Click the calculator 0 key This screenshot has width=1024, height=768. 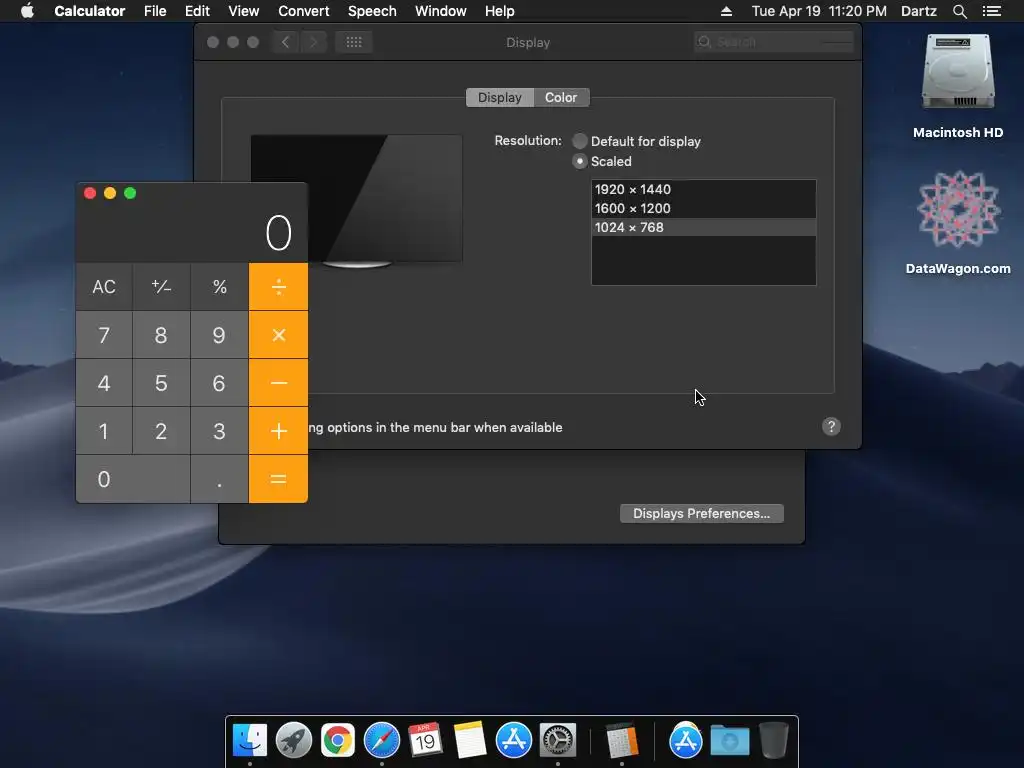tap(133, 479)
